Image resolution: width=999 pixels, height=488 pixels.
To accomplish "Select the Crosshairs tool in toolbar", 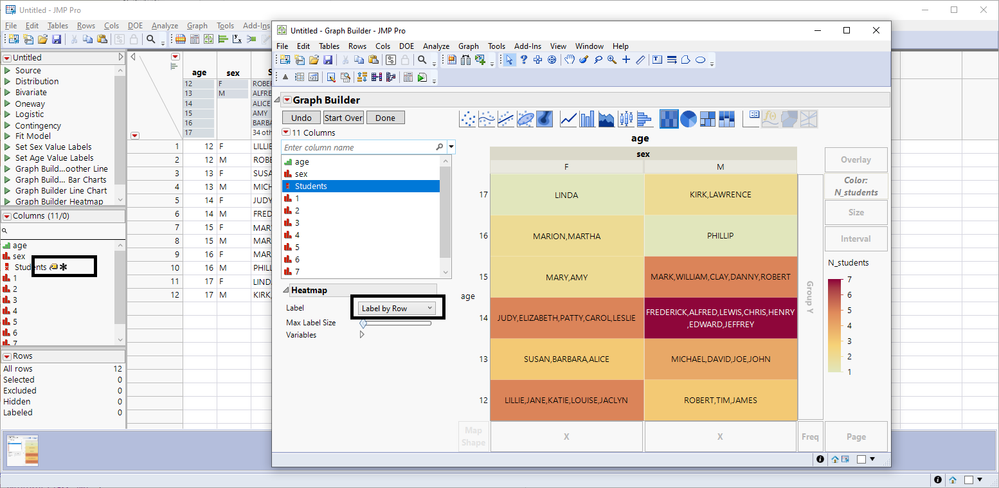I will pyautogui.click(x=626, y=60).
